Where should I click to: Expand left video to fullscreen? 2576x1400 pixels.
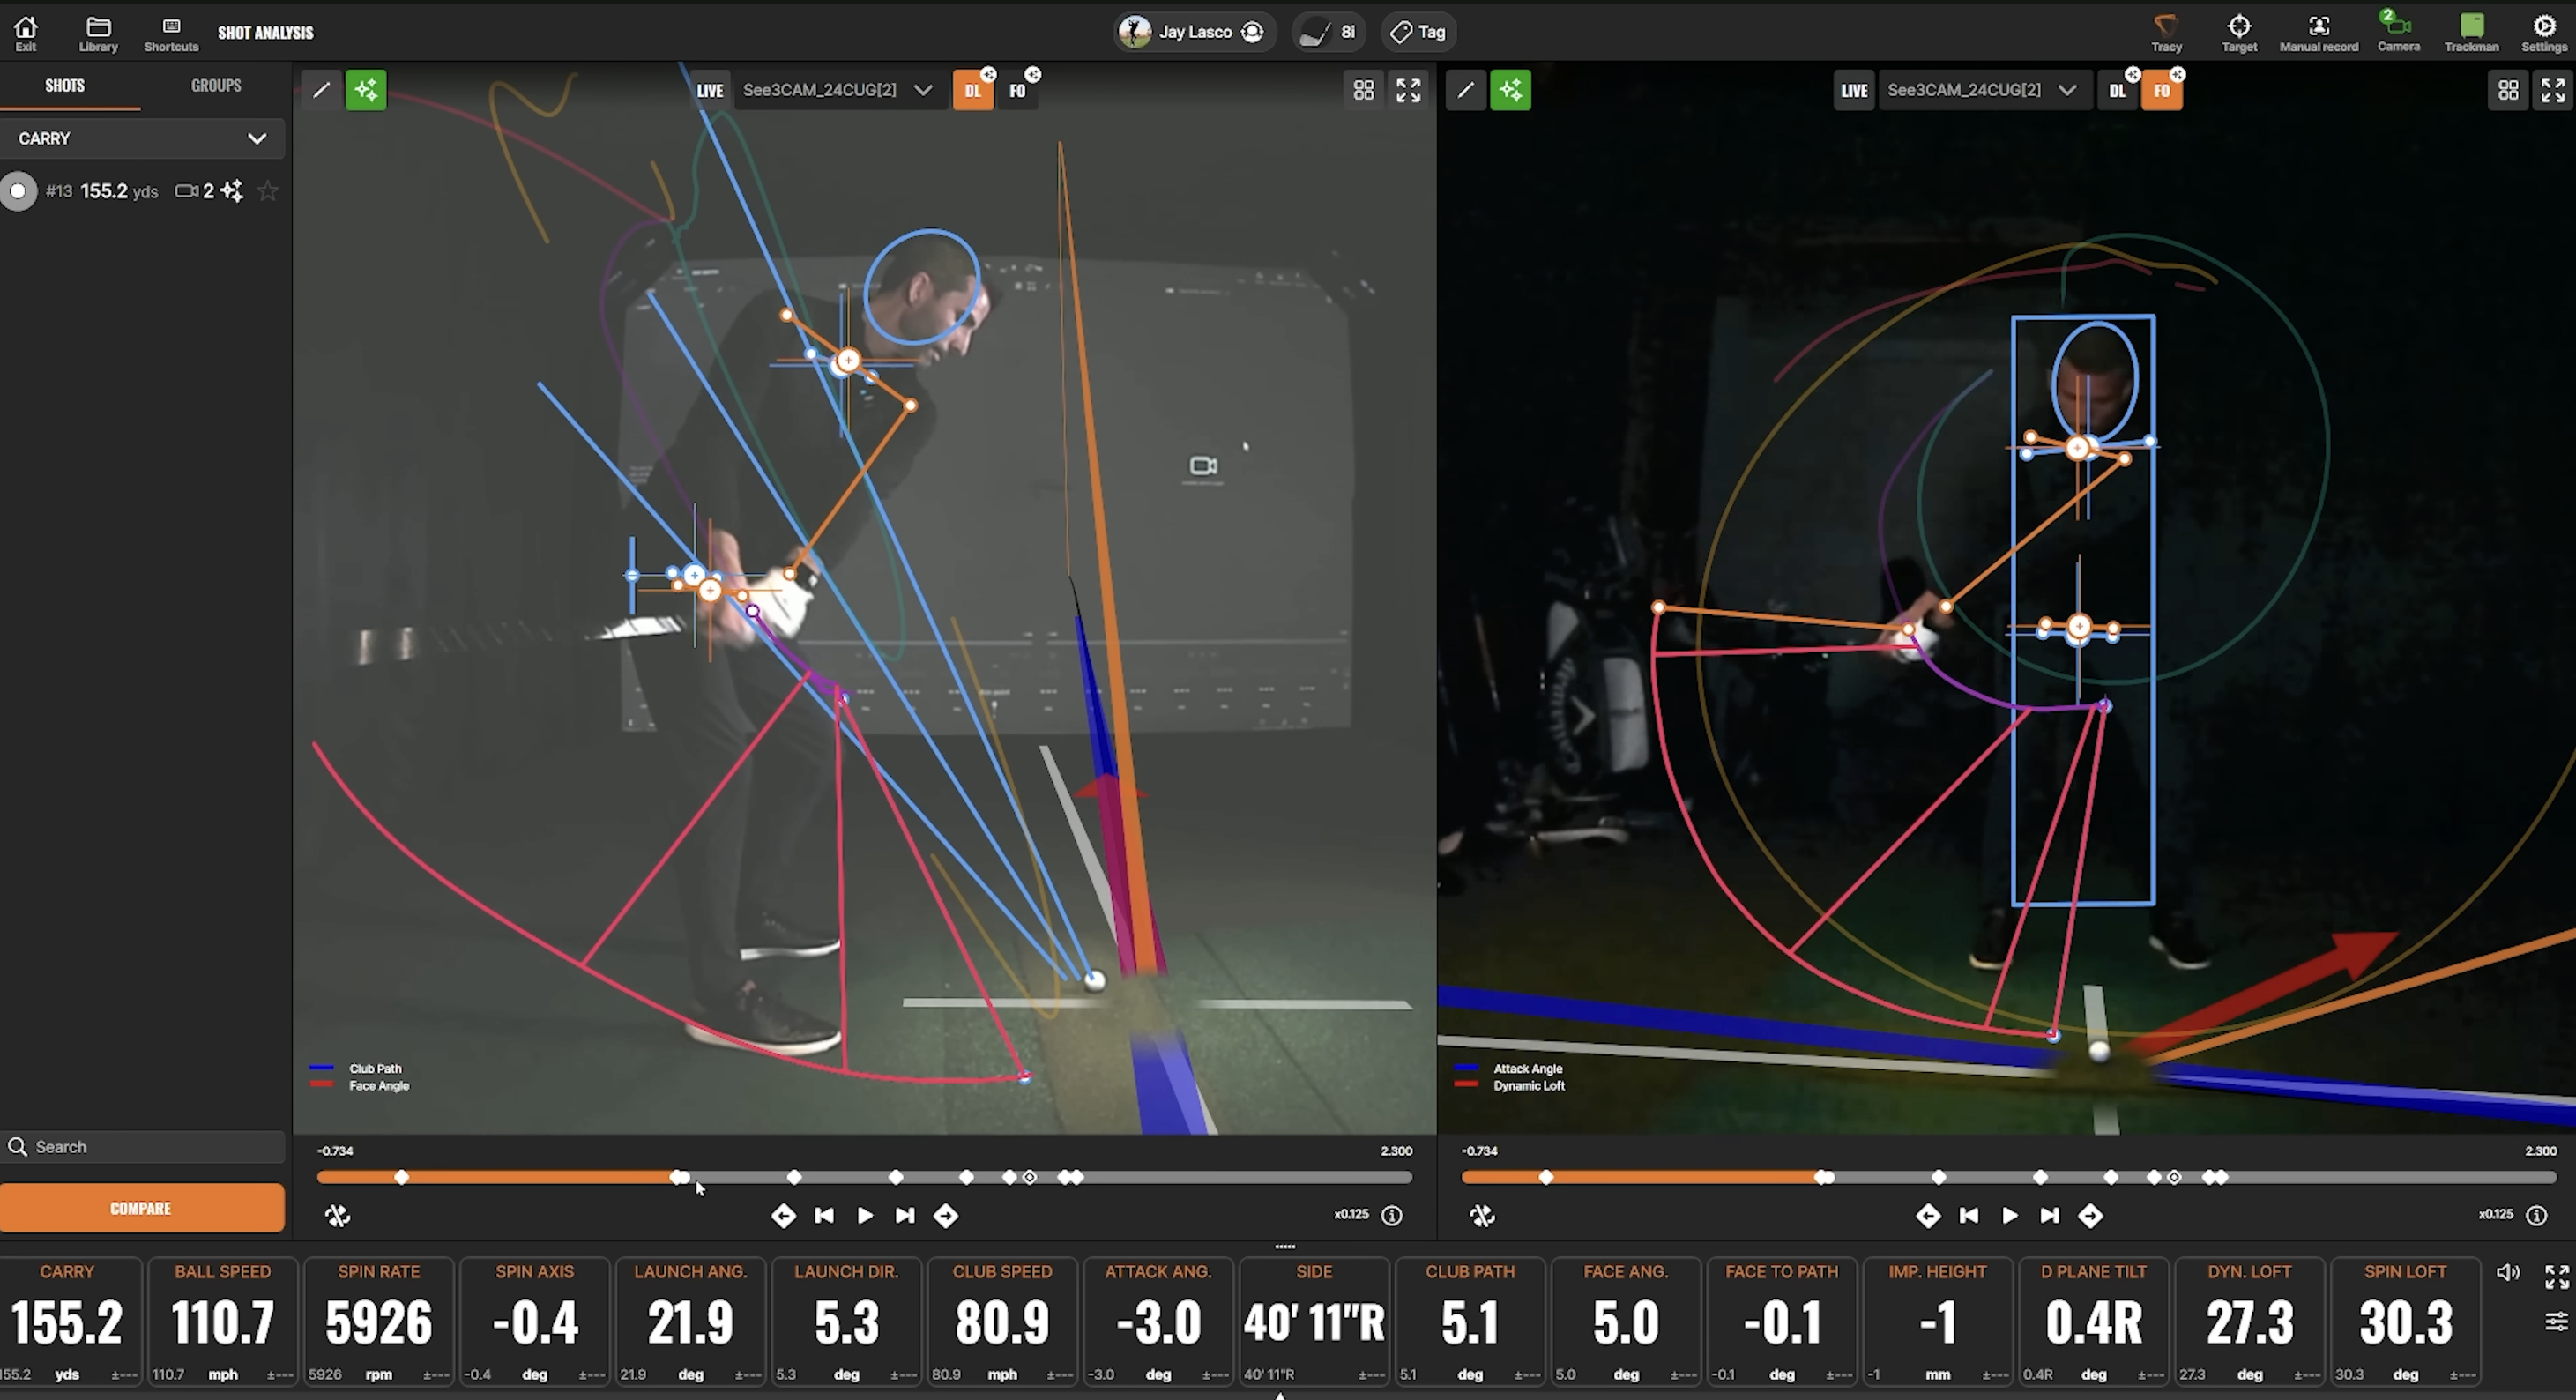coord(1408,90)
